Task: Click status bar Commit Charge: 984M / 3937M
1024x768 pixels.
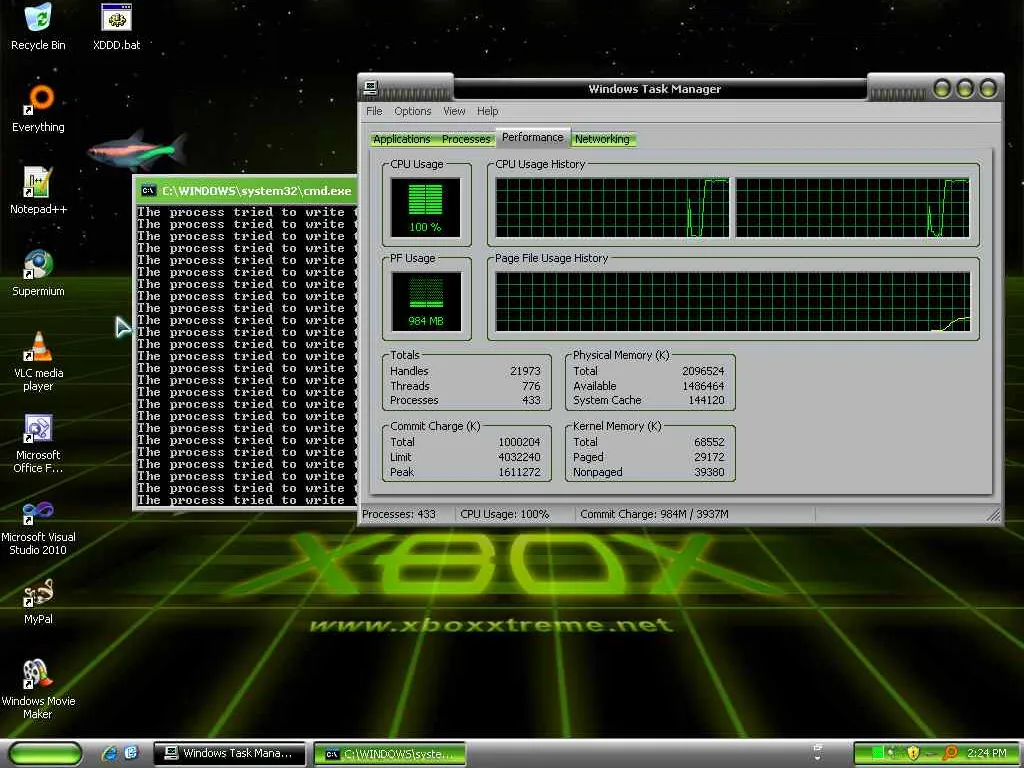Action: point(654,514)
